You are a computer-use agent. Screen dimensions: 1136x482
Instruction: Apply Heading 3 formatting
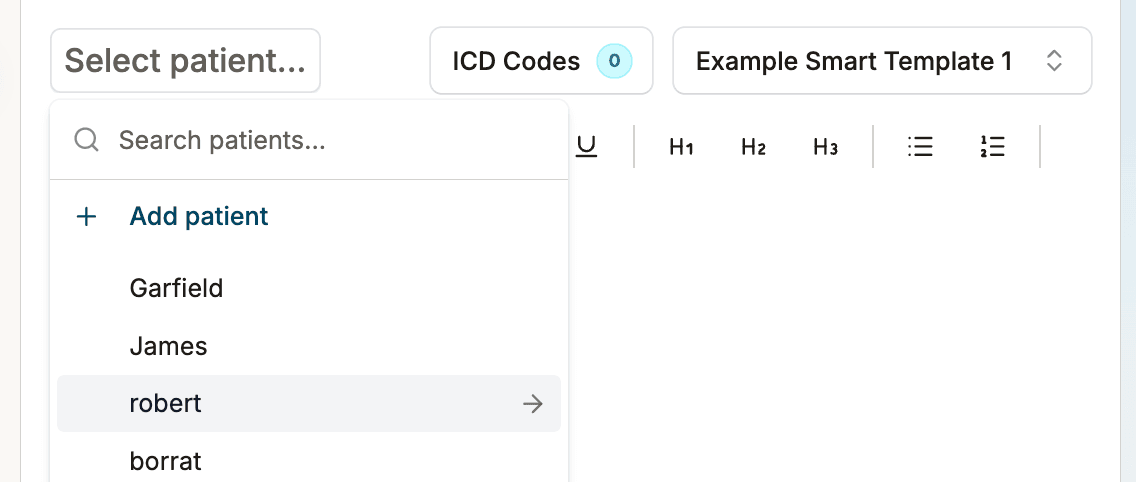(x=825, y=147)
